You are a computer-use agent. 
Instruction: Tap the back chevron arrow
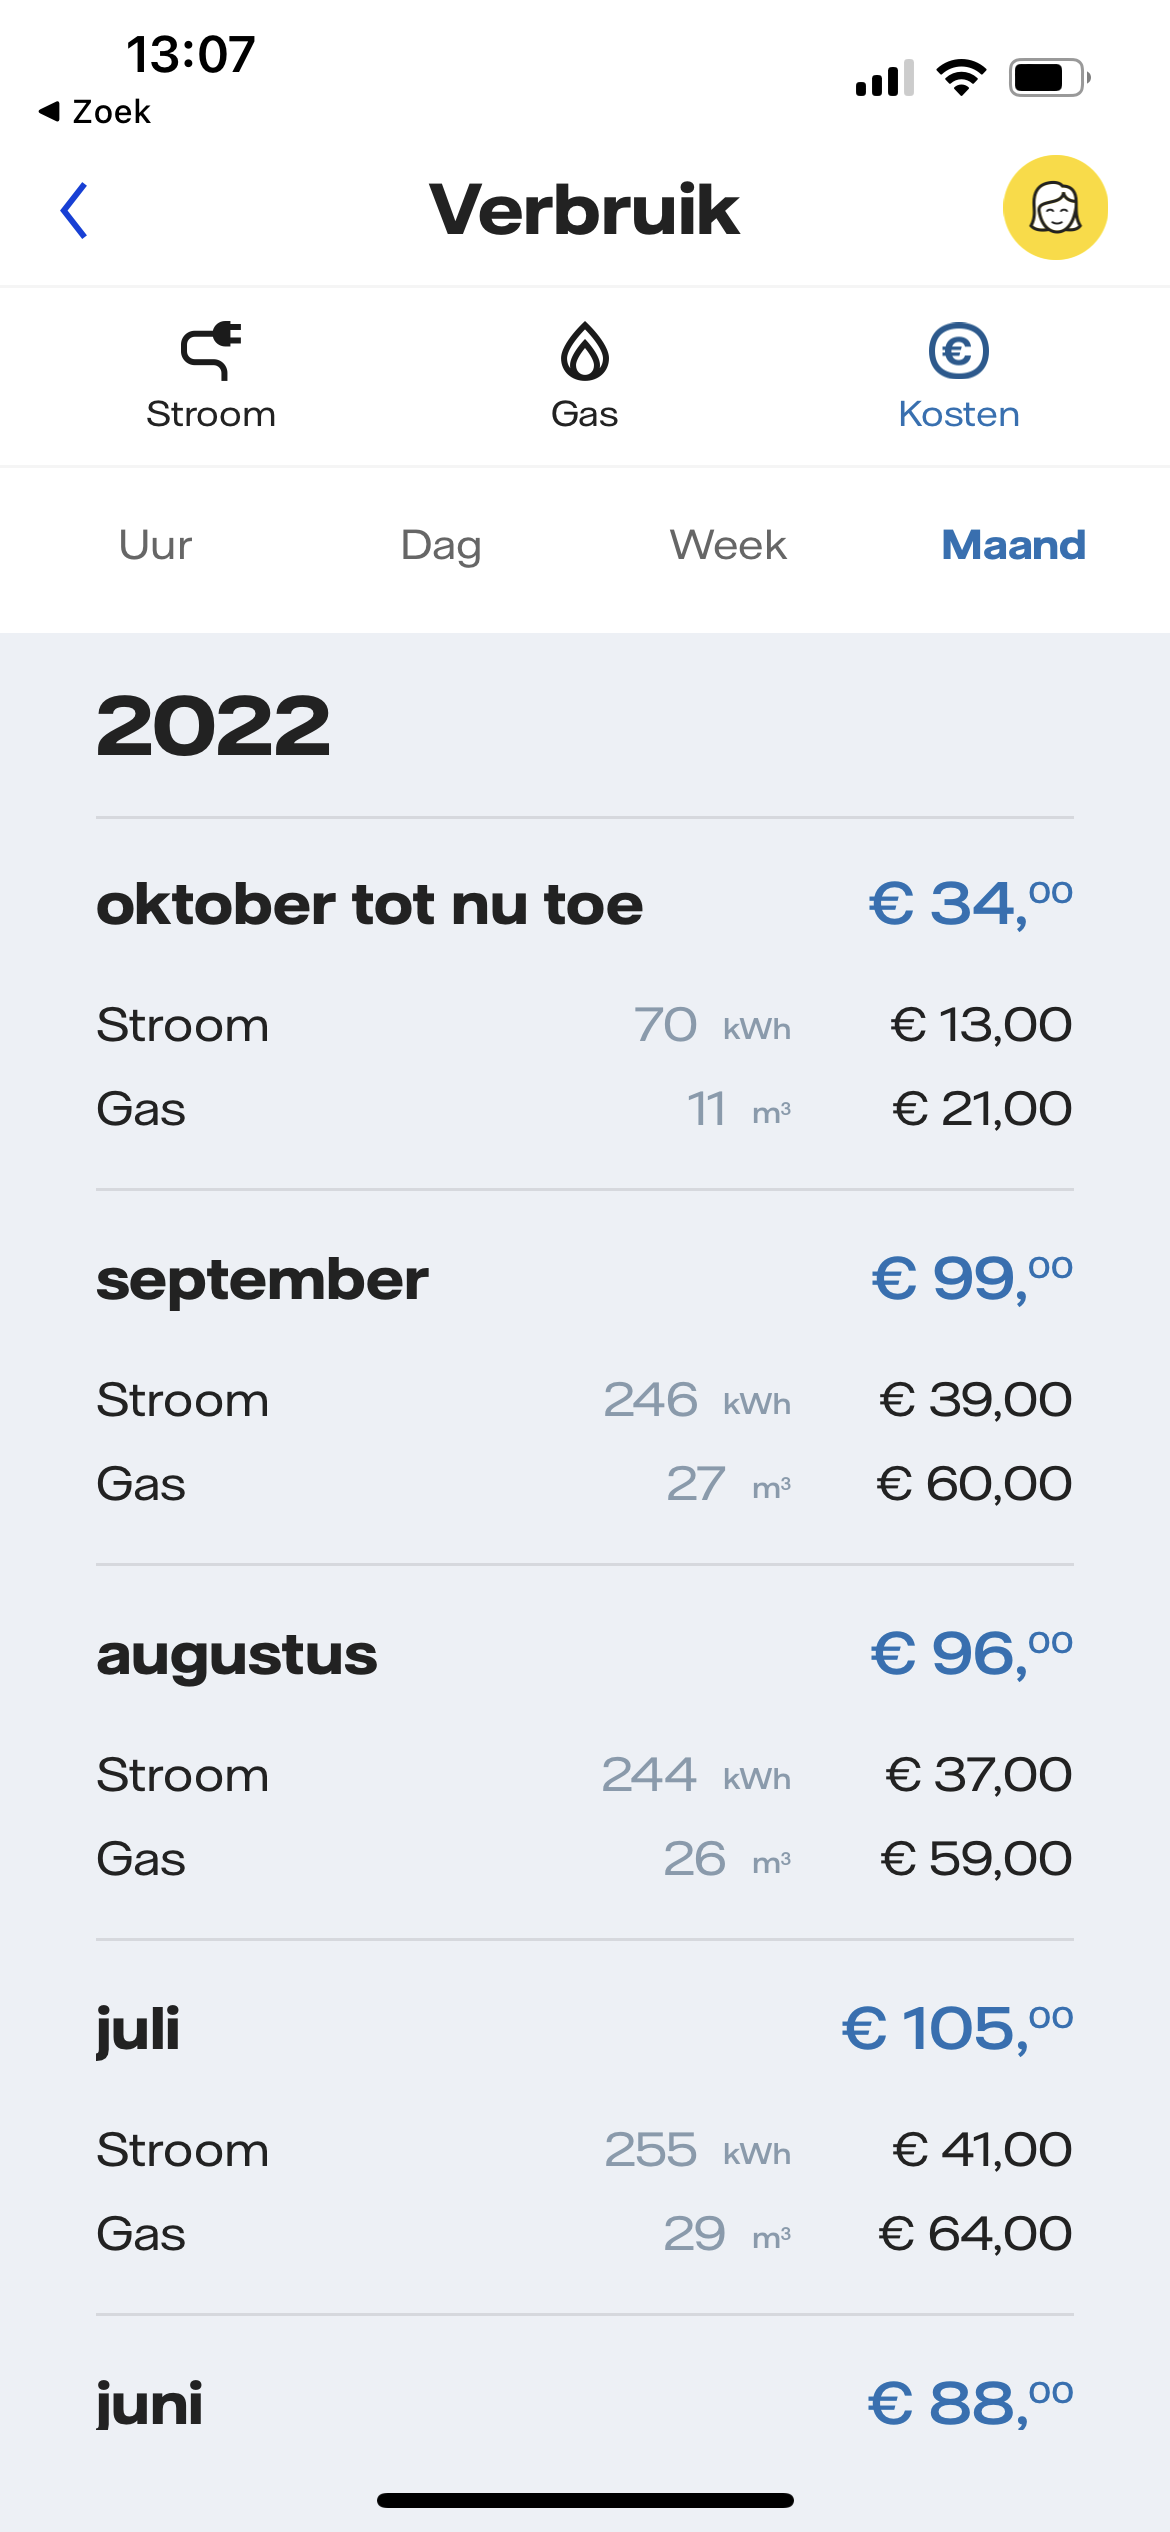pos(75,210)
